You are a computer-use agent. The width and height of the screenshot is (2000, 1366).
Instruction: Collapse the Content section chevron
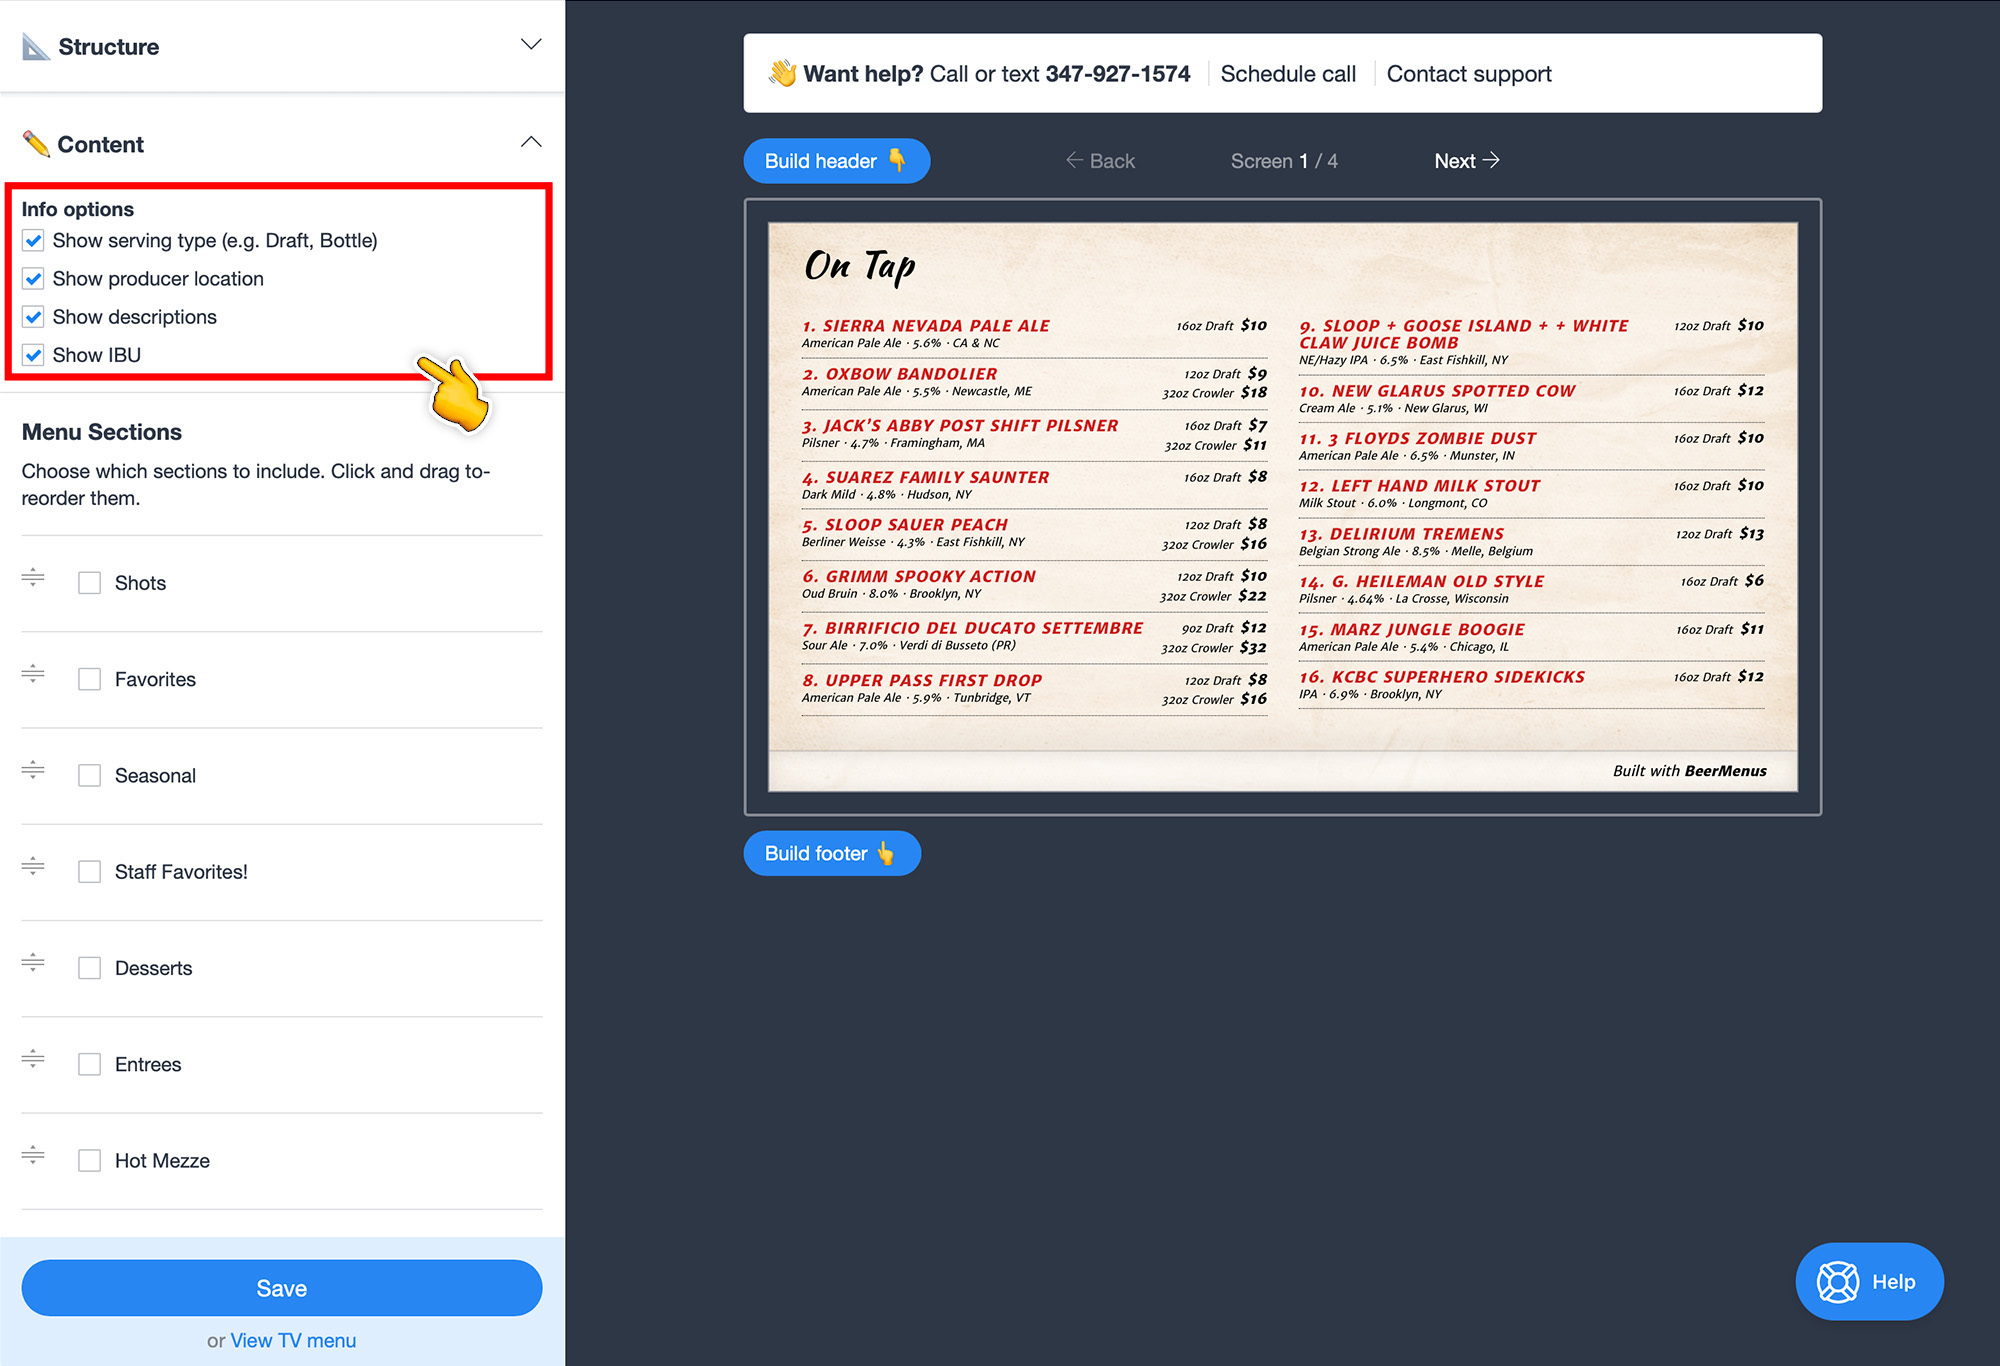click(x=531, y=141)
